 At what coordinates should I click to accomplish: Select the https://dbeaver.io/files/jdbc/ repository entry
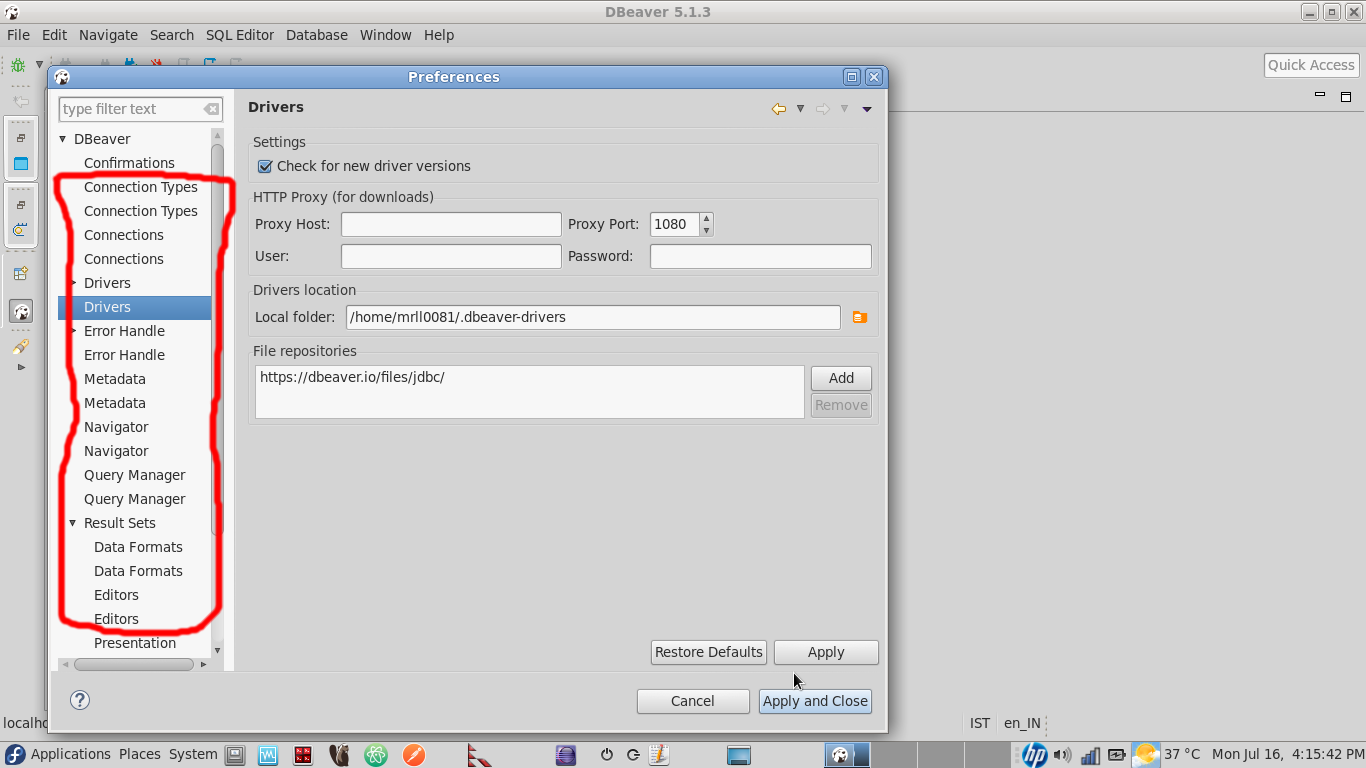pos(352,378)
